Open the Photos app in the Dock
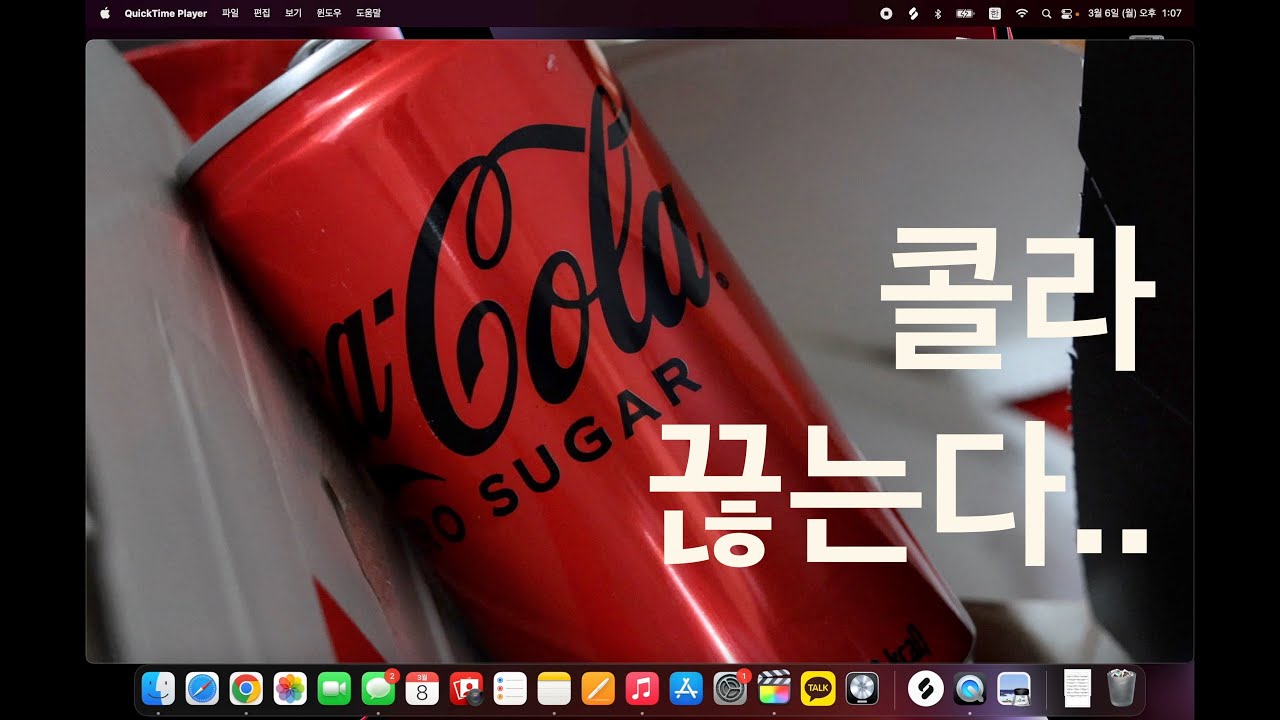The image size is (1280, 720). click(x=290, y=688)
